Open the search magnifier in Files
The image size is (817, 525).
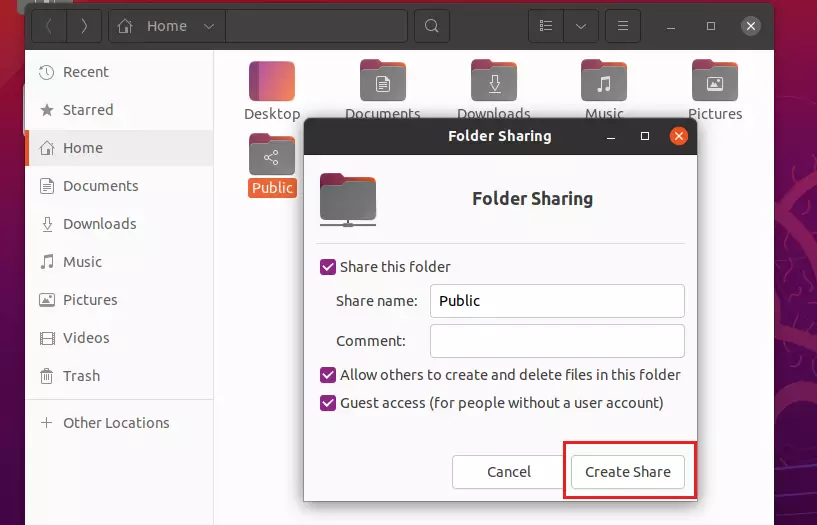[x=431, y=26]
